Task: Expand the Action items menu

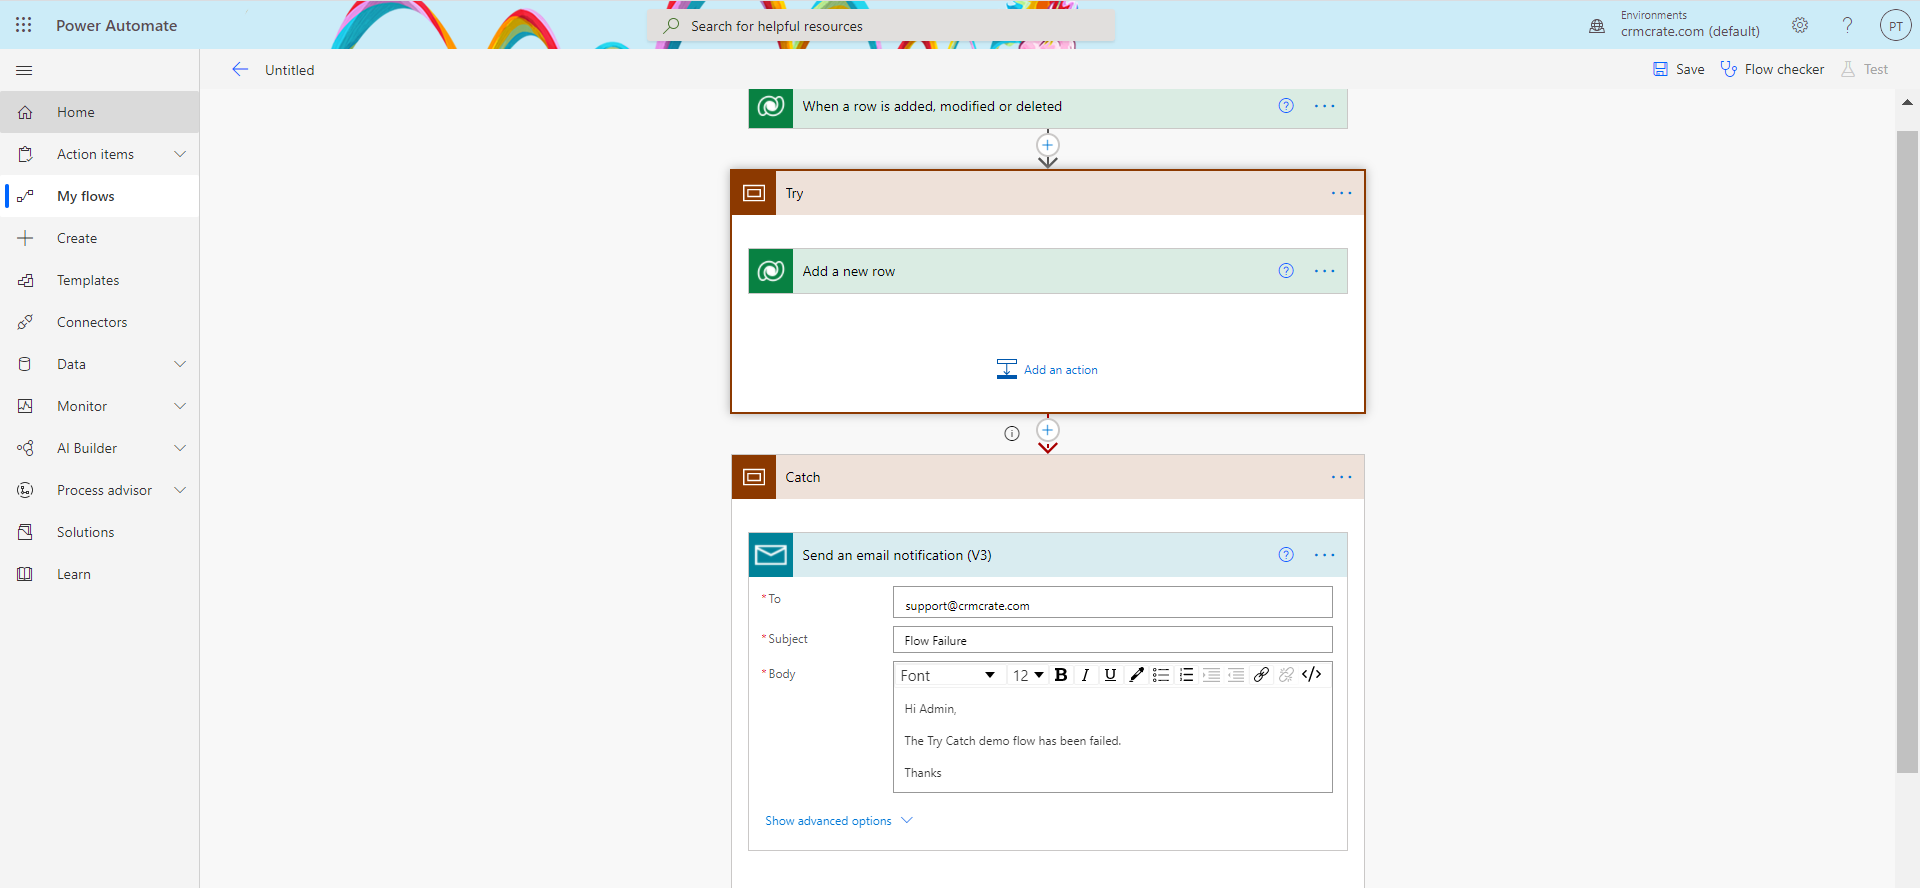Action: [180, 154]
